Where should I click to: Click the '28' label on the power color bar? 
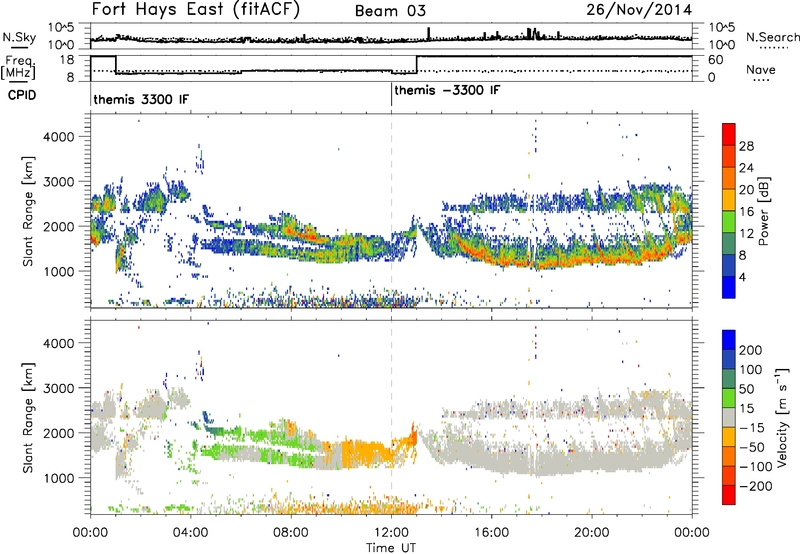pyautogui.click(x=746, y=146)
